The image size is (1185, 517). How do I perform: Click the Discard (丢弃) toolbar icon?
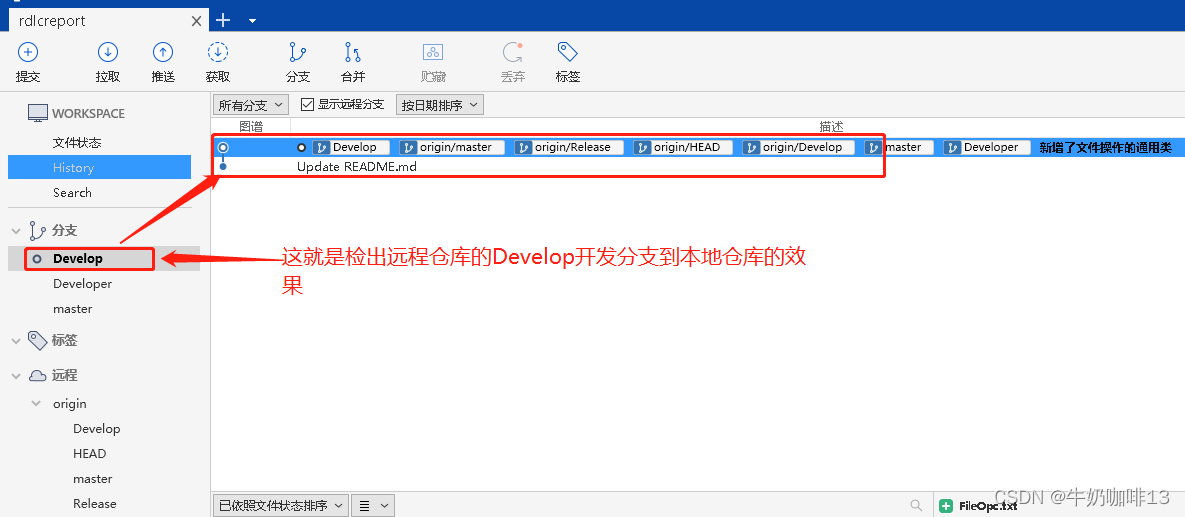pyautogui.click(x=513, y=52)
